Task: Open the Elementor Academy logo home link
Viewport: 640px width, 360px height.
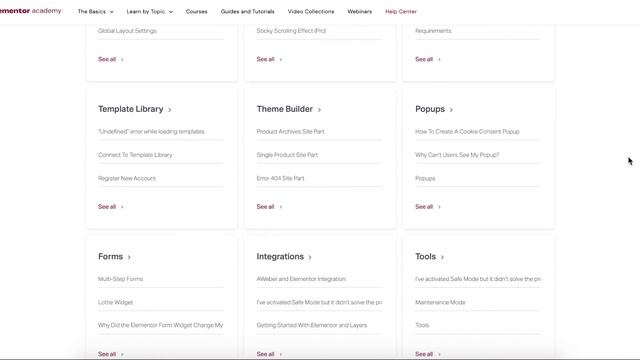Action: [30, 11]
